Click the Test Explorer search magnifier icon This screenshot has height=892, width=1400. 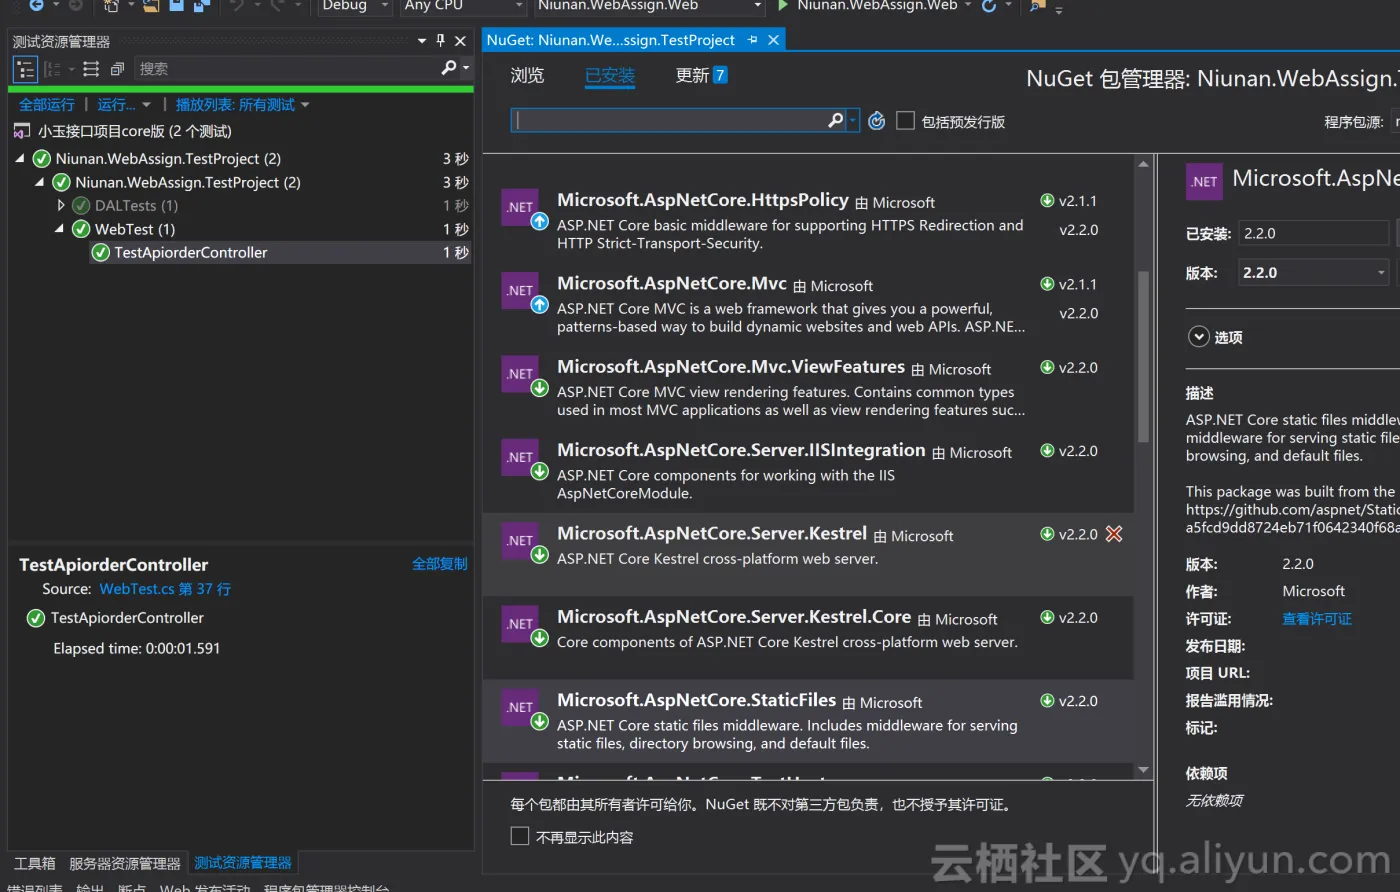(449, 68)
